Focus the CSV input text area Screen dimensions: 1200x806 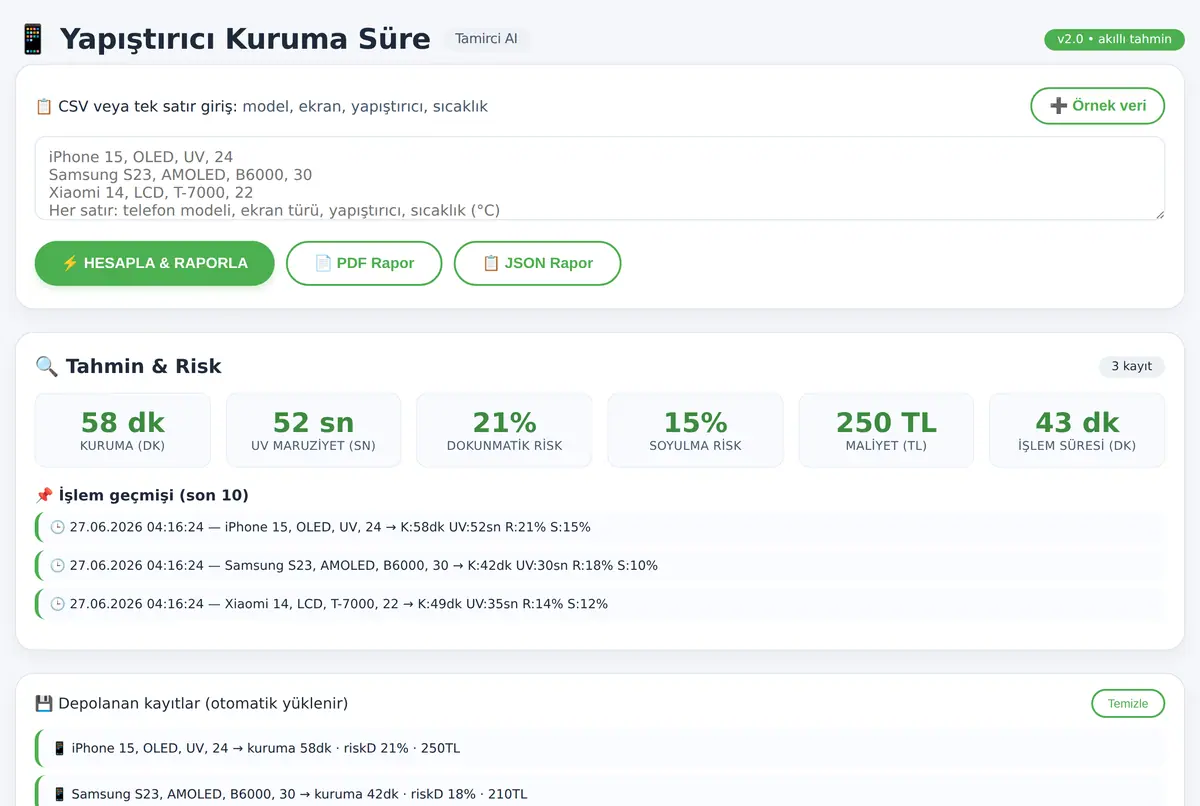600,178
